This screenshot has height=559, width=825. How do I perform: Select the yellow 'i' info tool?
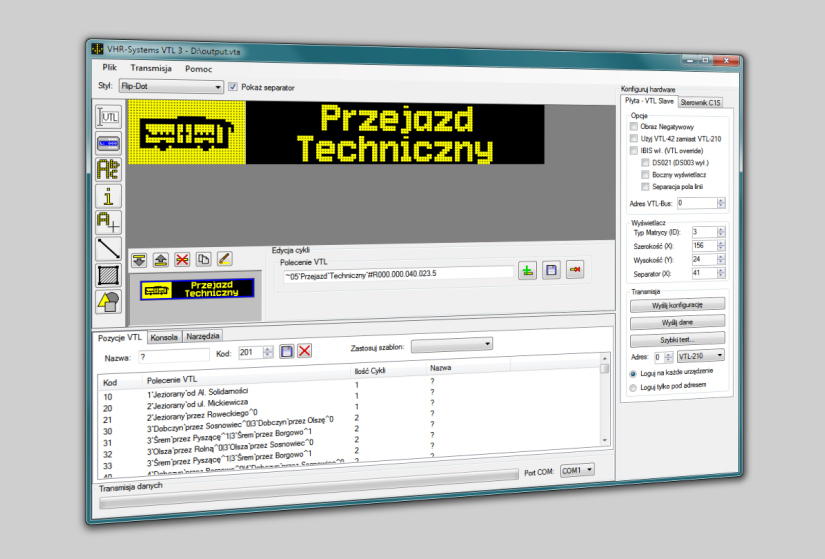pyautogui.click(x=109, y=196)
